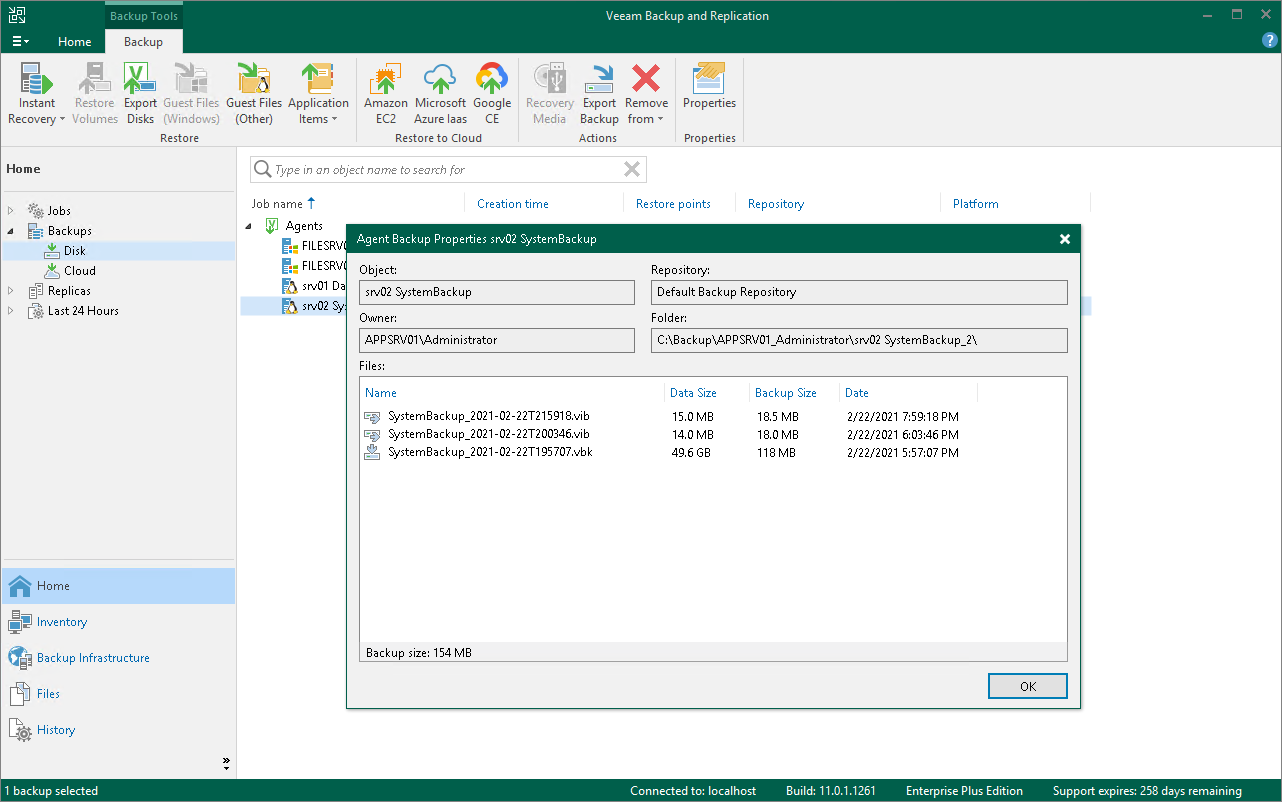
Task: Click the Replicas icon in the tree
Action: [x=36, y=291]
